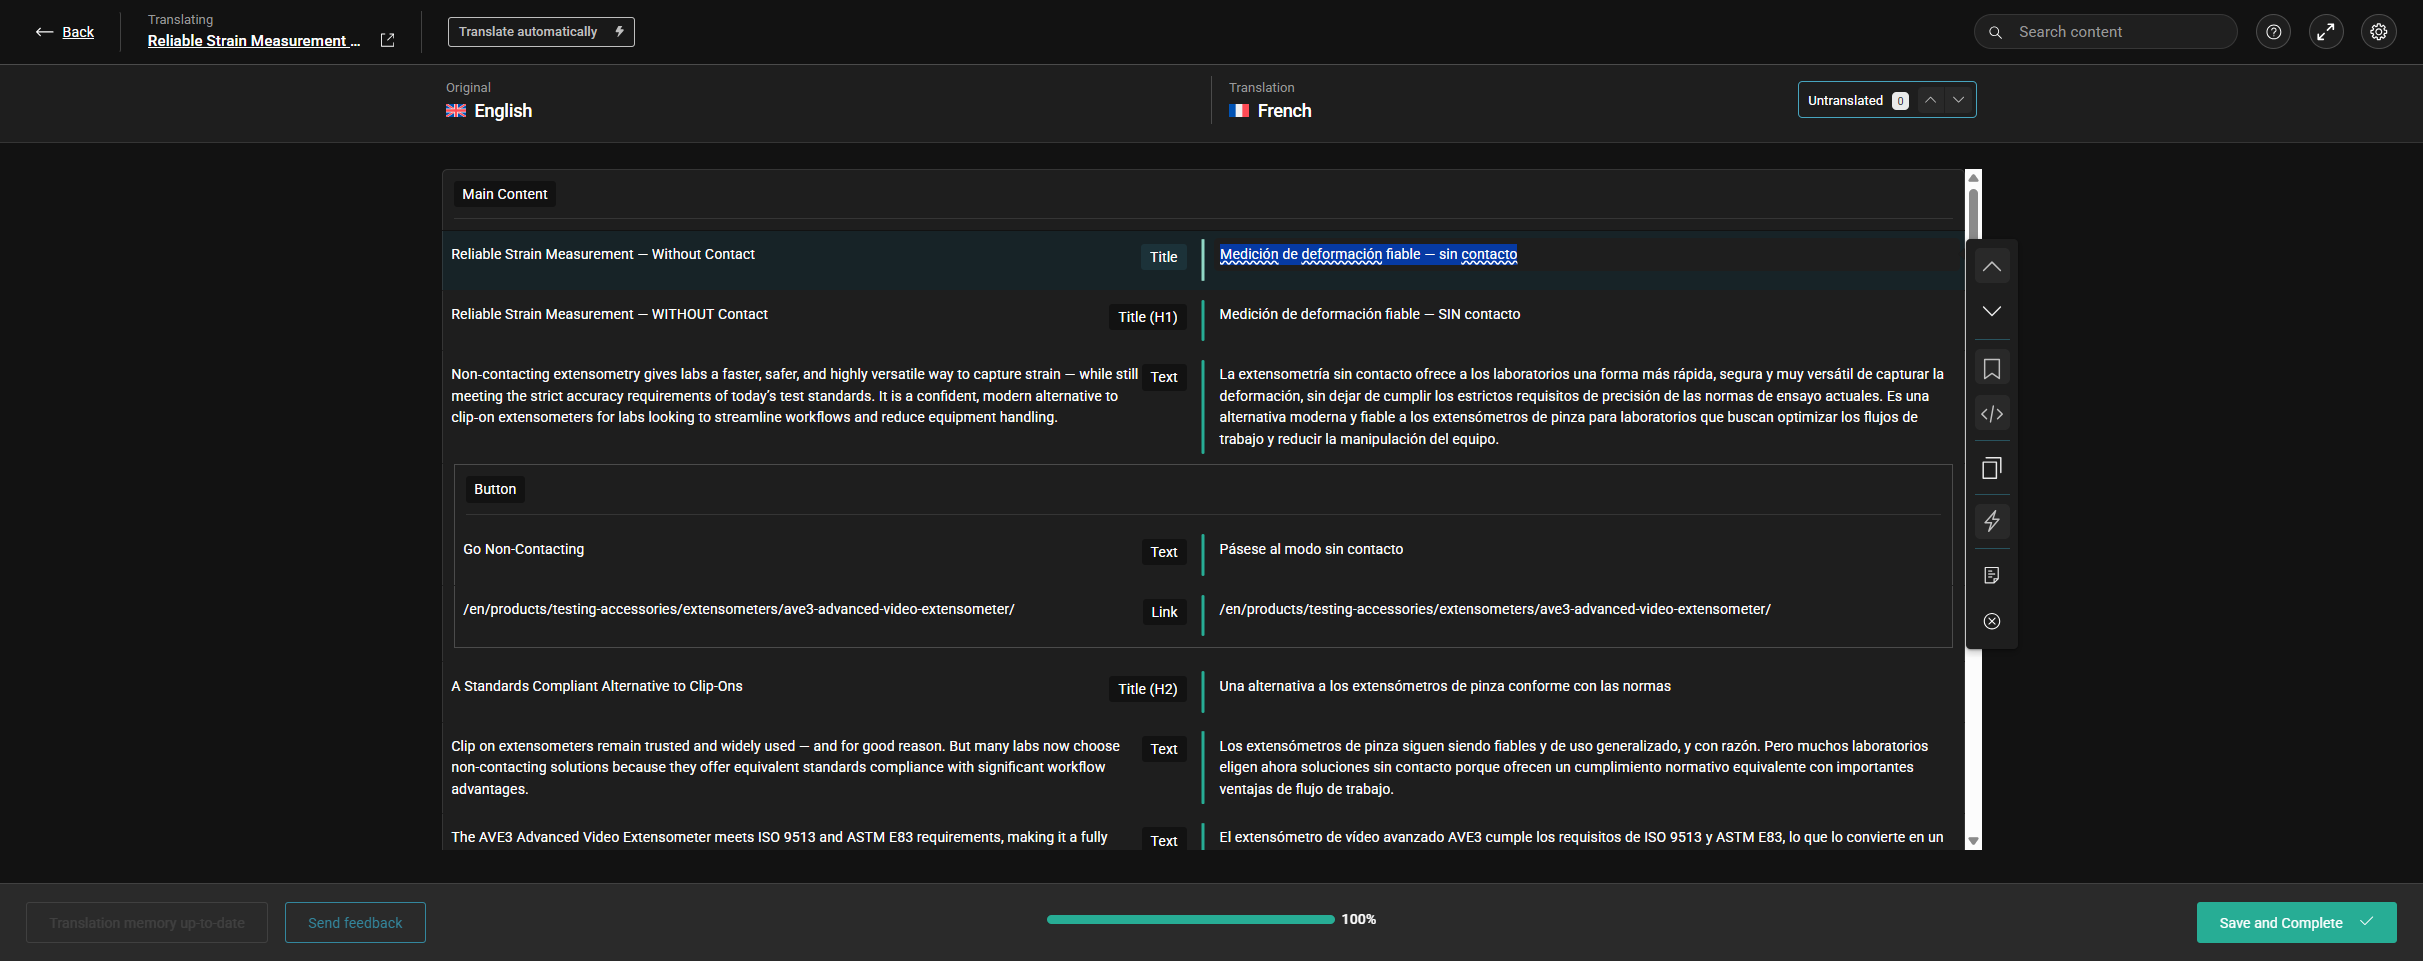Open the page via the external link icon
Viewport: 2423px width, 961px height.
point(388,40)
